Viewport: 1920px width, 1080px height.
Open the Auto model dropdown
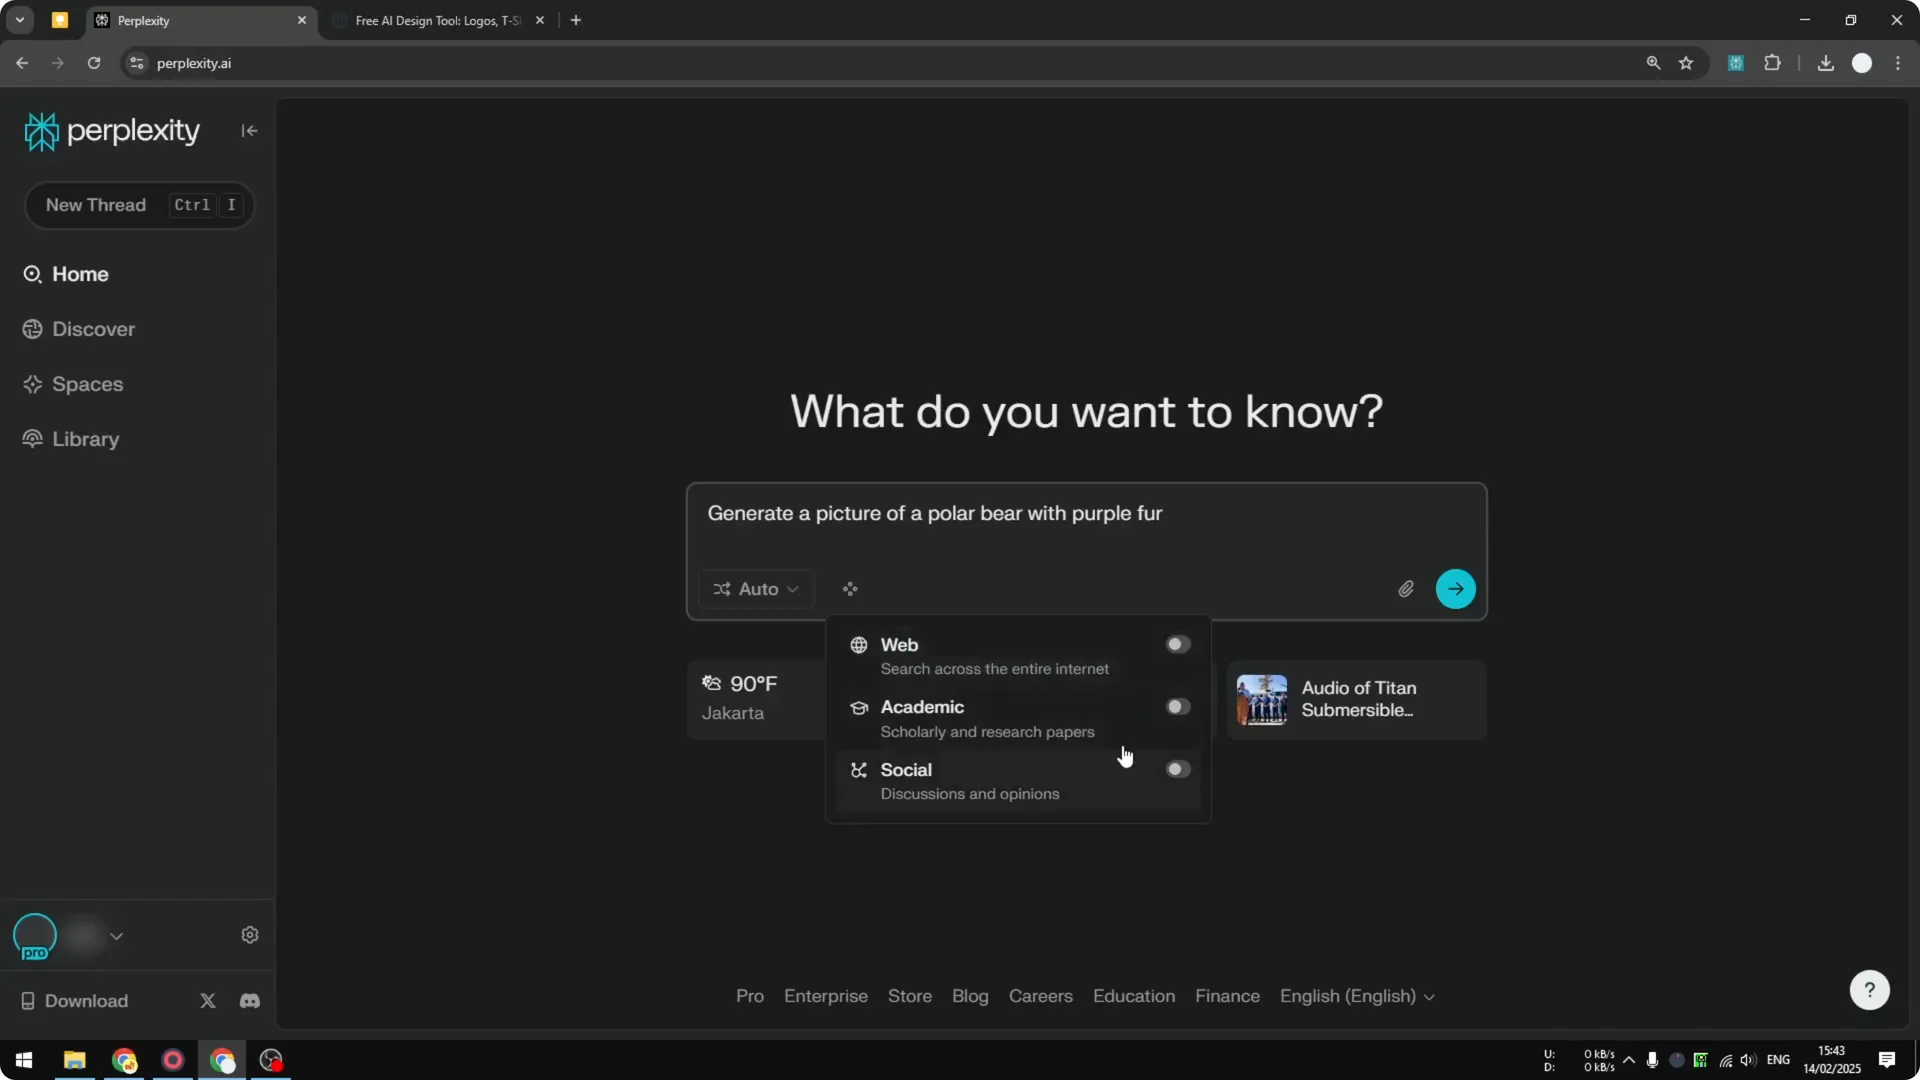coord(756,589)
